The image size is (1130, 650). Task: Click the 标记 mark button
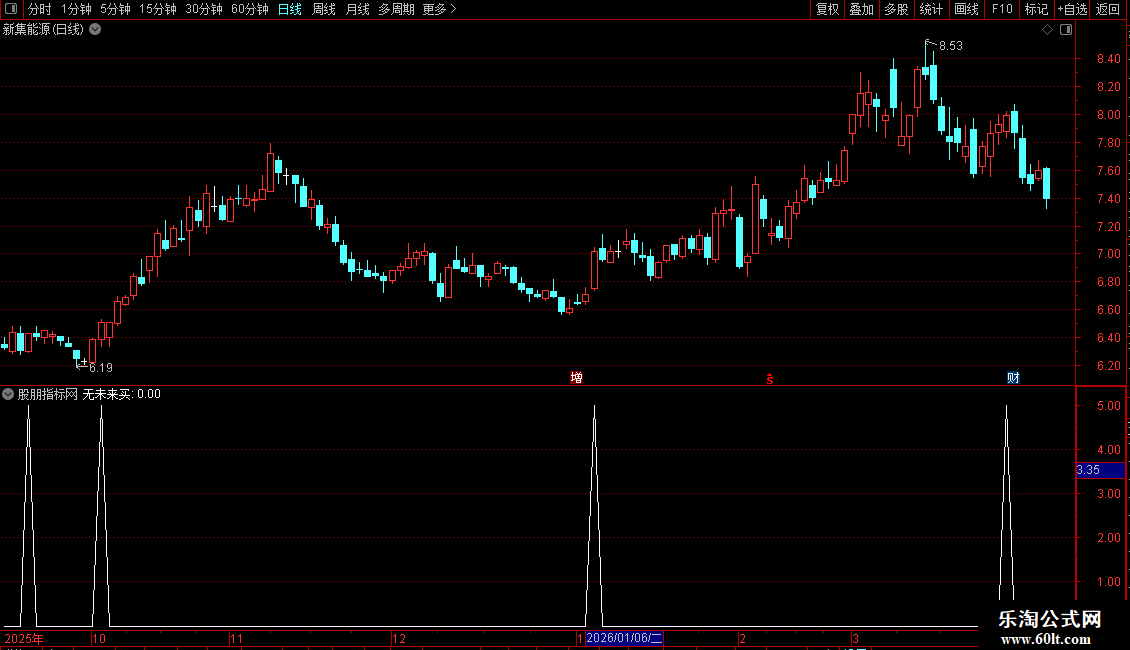click(1036, 9)
